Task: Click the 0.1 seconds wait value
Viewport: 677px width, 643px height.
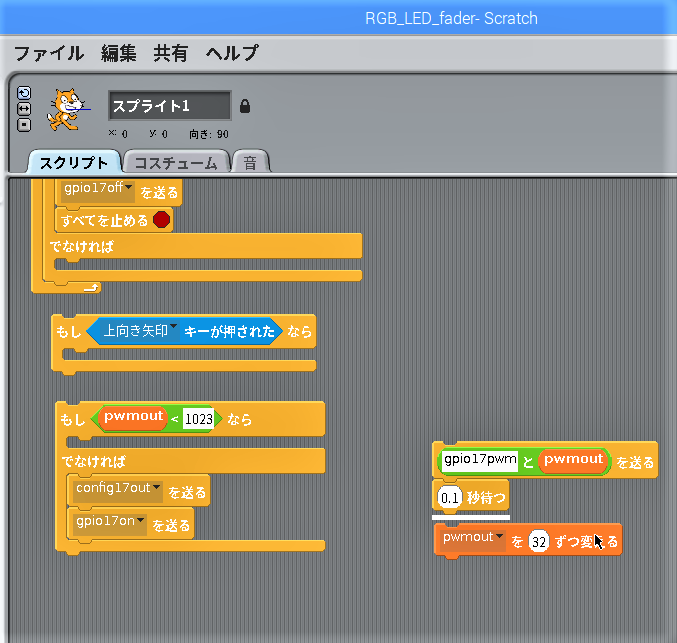Action: point(450,498)
